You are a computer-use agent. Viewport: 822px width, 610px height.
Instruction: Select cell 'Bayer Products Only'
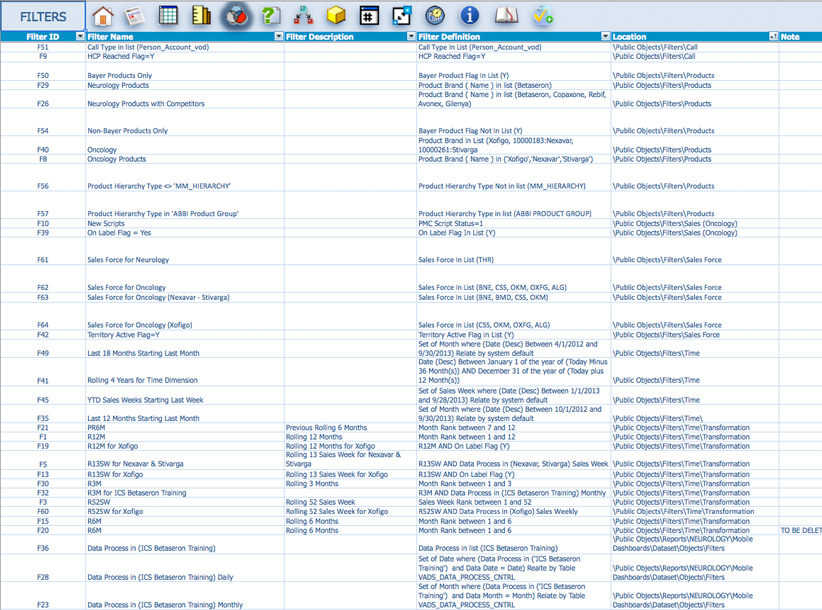click(x=120, y=75)
